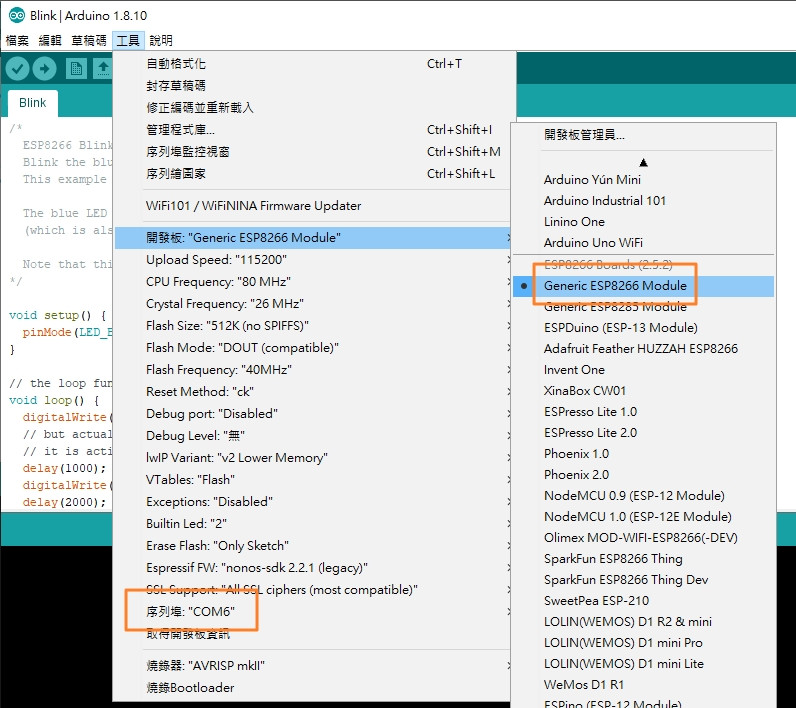
Task: Open 管理程式庫... entry
Action: tap(311, 129)
